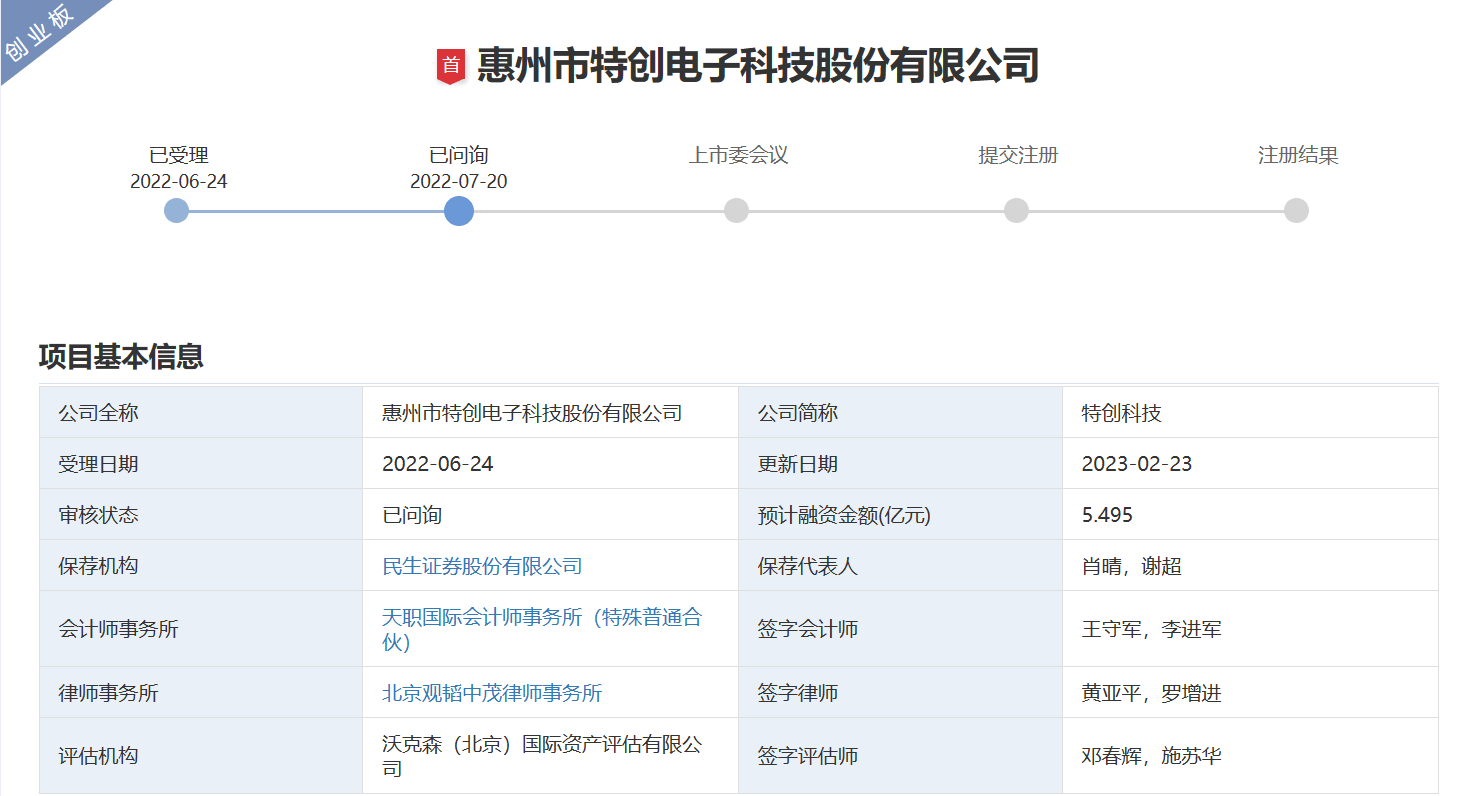Click the 公司全称 value cell in table
1475x796 pixels.
[550, 412]
